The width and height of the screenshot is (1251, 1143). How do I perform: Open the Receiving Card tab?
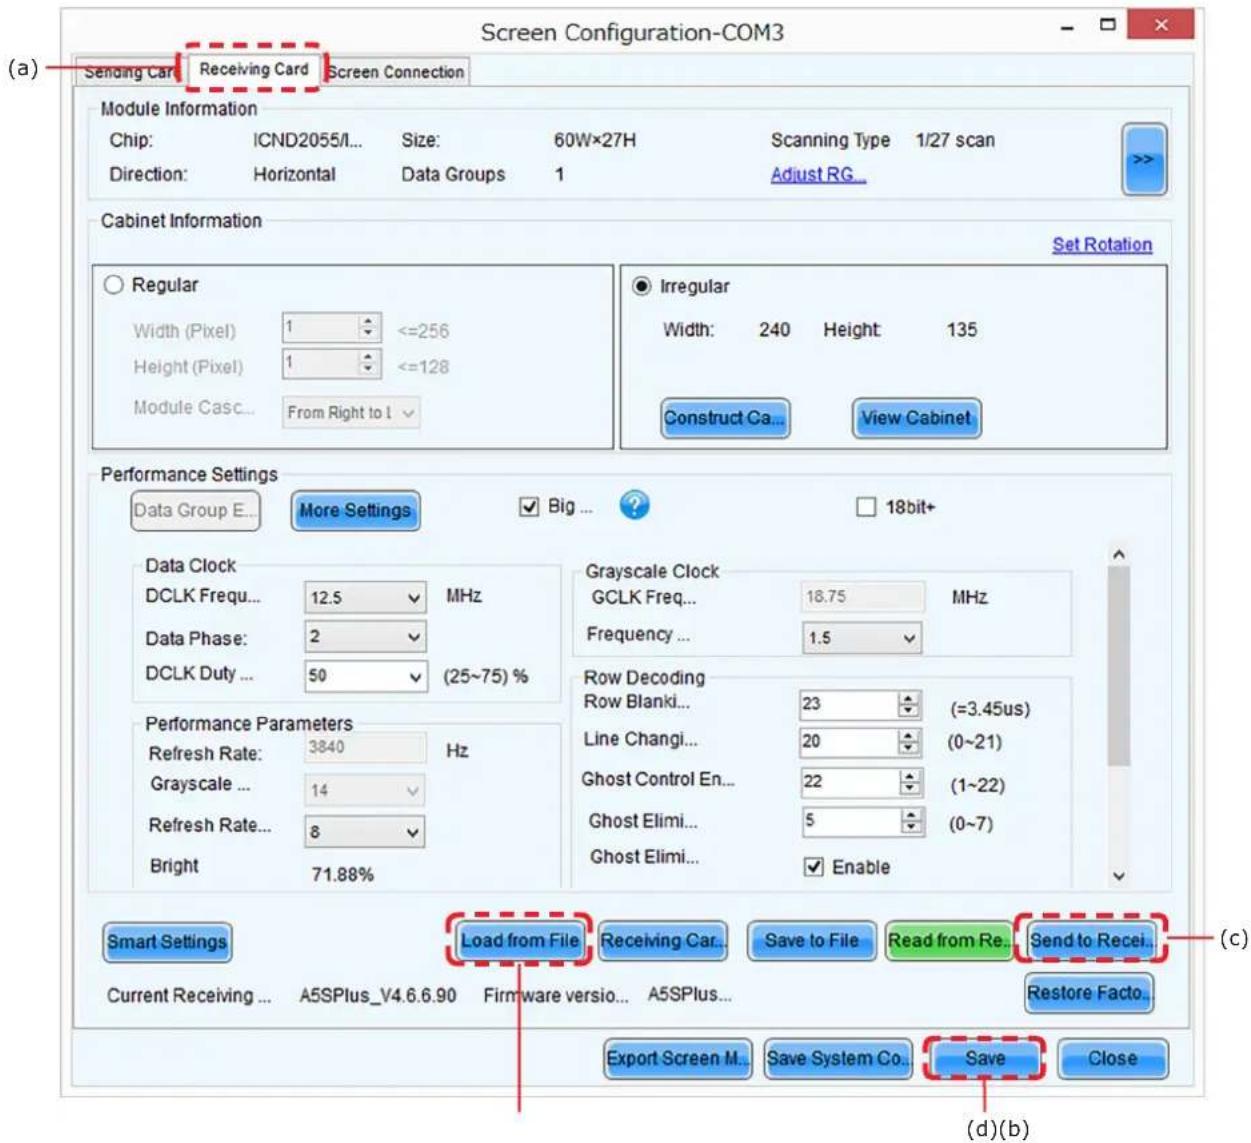click(254, 69)
